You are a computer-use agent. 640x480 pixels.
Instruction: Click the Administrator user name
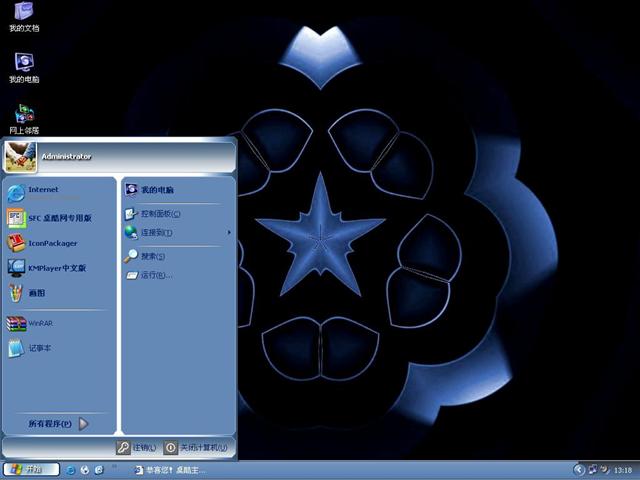click(x=66, y=156)
